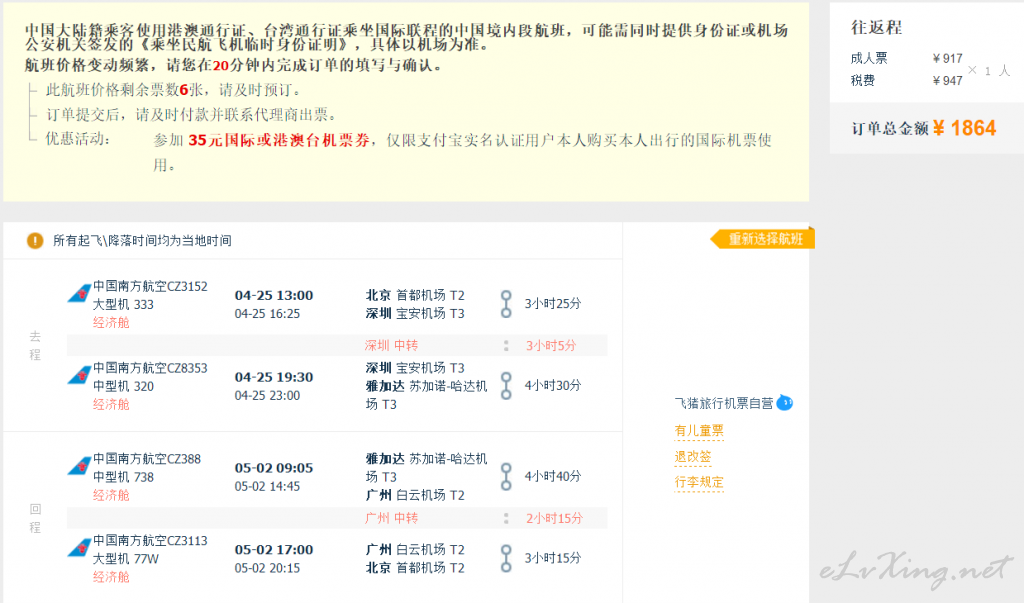Click the 所有起飞\降落时间均为当地时间 notice text

click(142, 241)
